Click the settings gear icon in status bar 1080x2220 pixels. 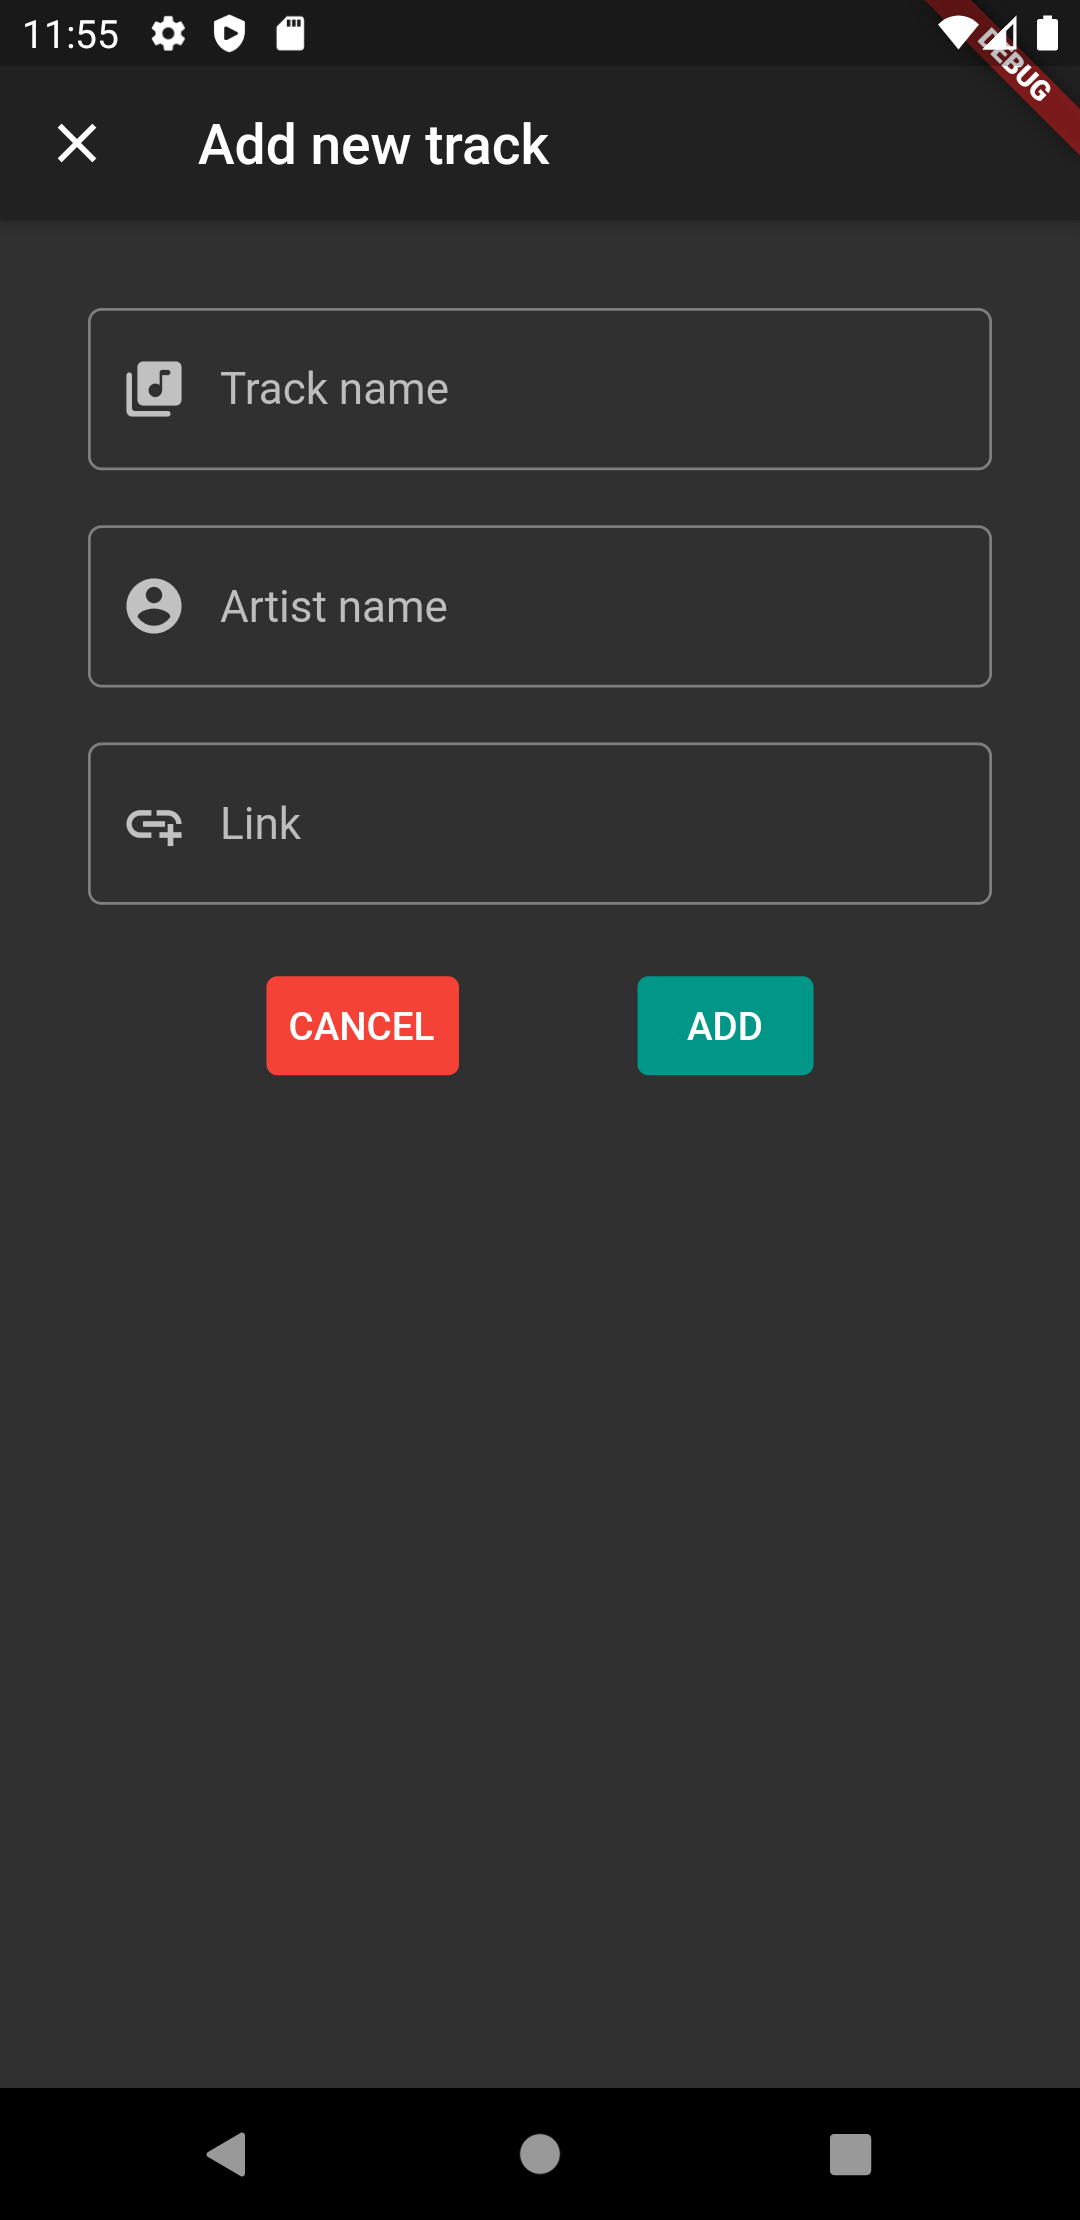click(168, 33)
